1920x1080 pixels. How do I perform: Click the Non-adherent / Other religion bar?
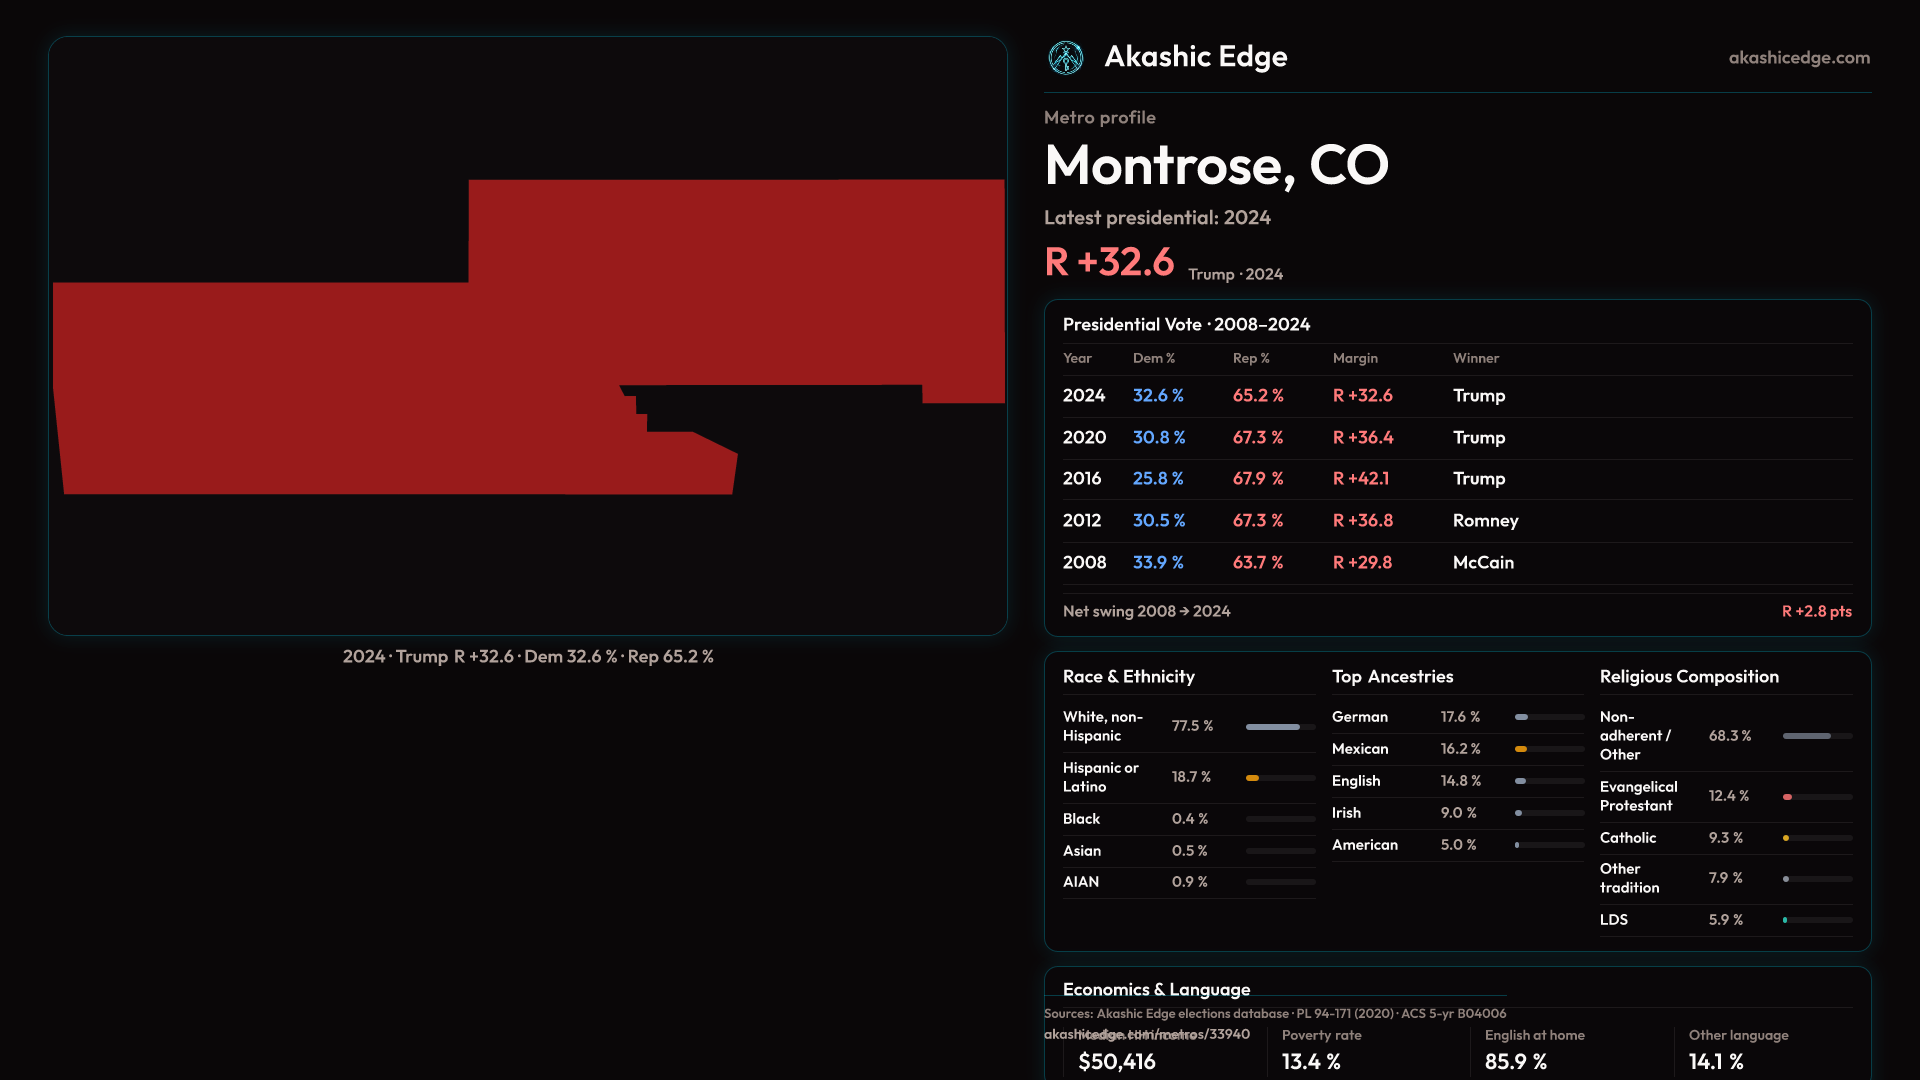click(1806, 736)
